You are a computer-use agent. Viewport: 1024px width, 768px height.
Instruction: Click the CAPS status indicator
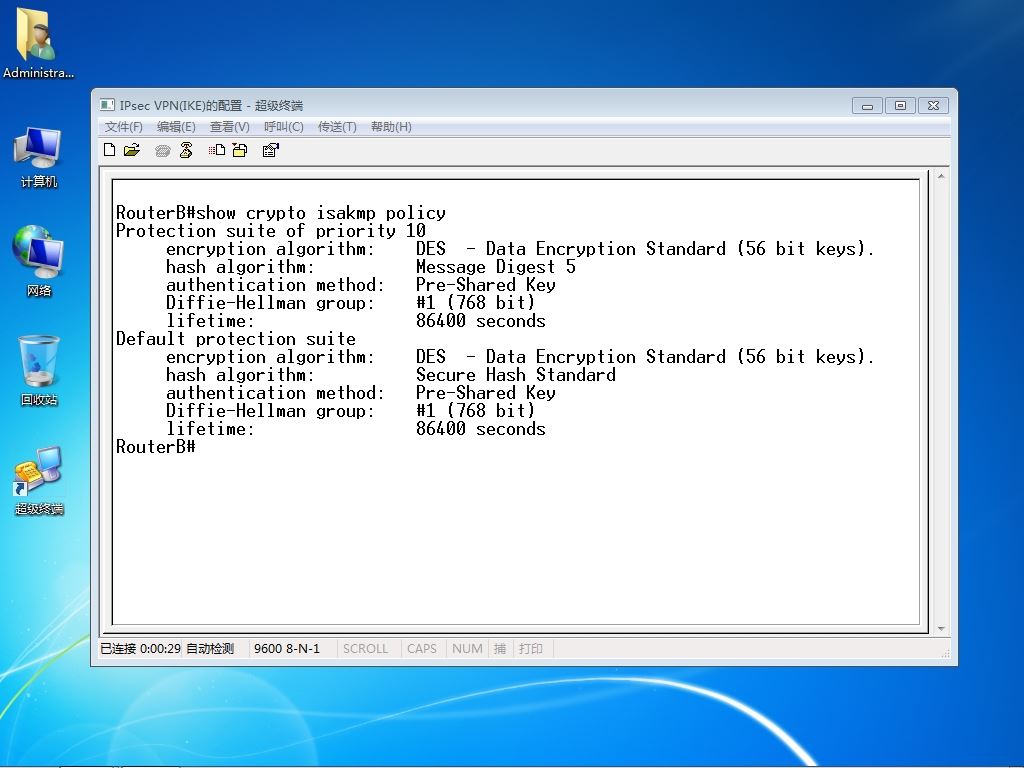(x=422, y=648)
